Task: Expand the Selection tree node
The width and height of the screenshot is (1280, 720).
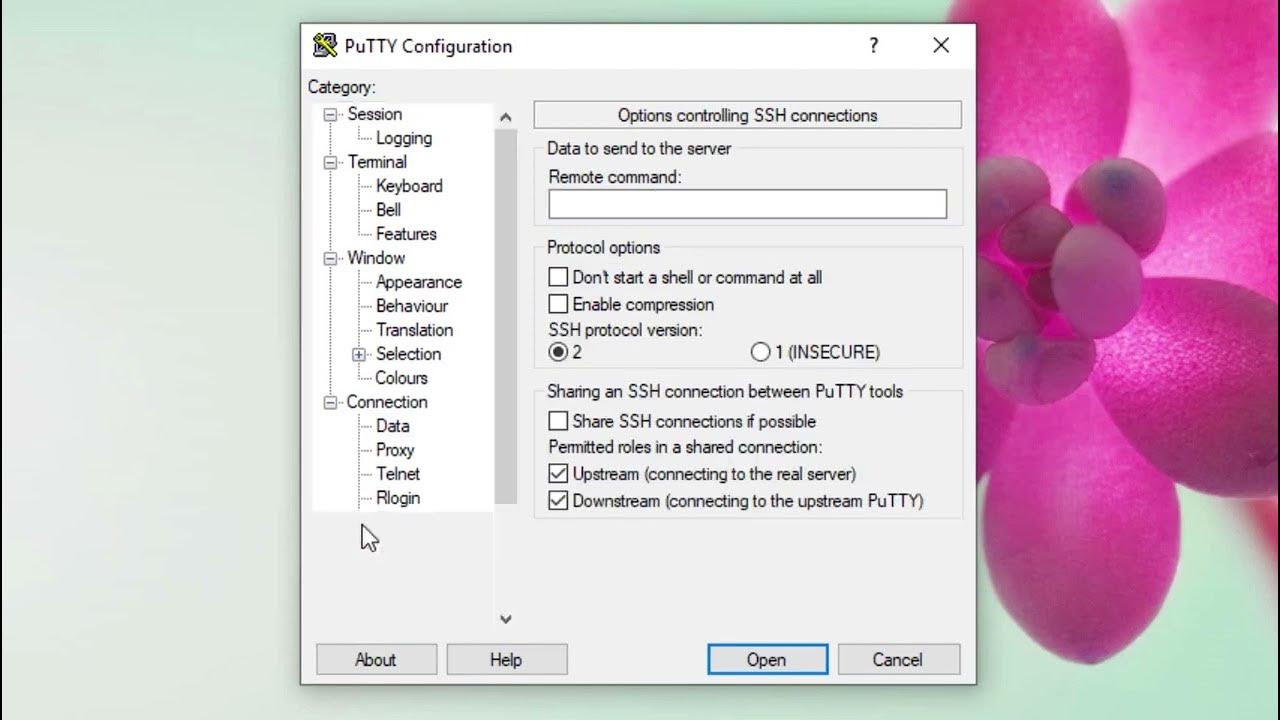Action: 359,355
